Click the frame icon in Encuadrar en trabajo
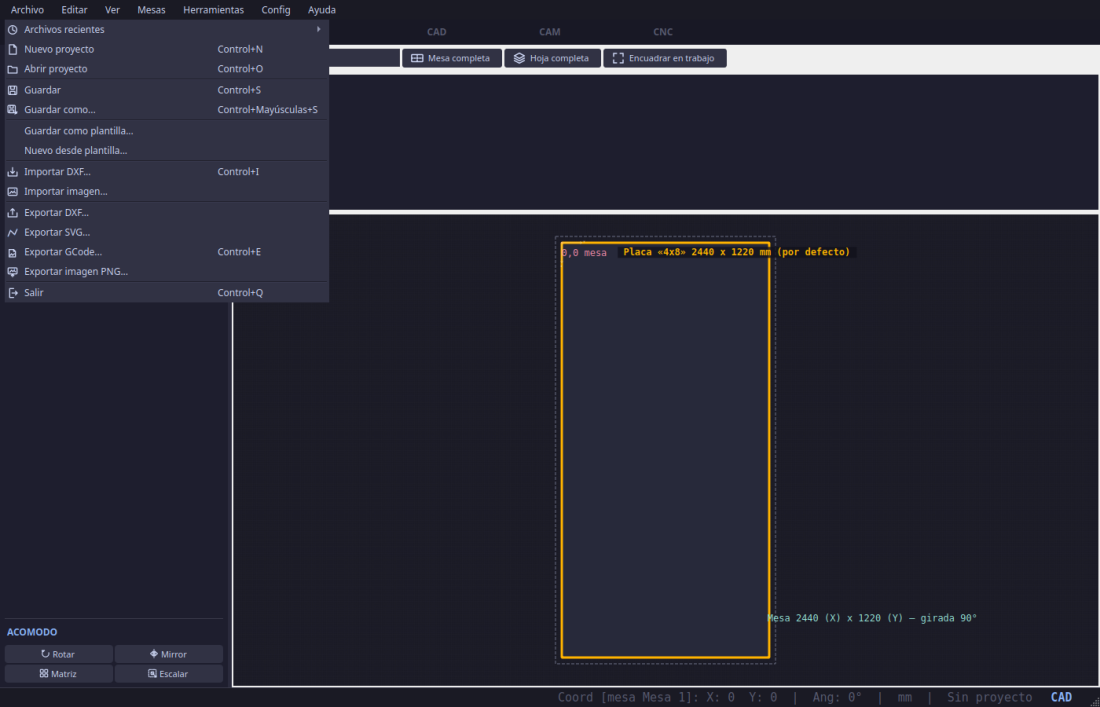Image resolution: width=1100 pixels, height=707 pixels. coord(618,58)
